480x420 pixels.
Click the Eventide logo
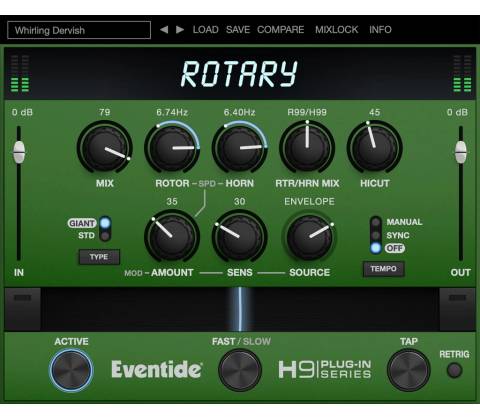coord(157,369)
